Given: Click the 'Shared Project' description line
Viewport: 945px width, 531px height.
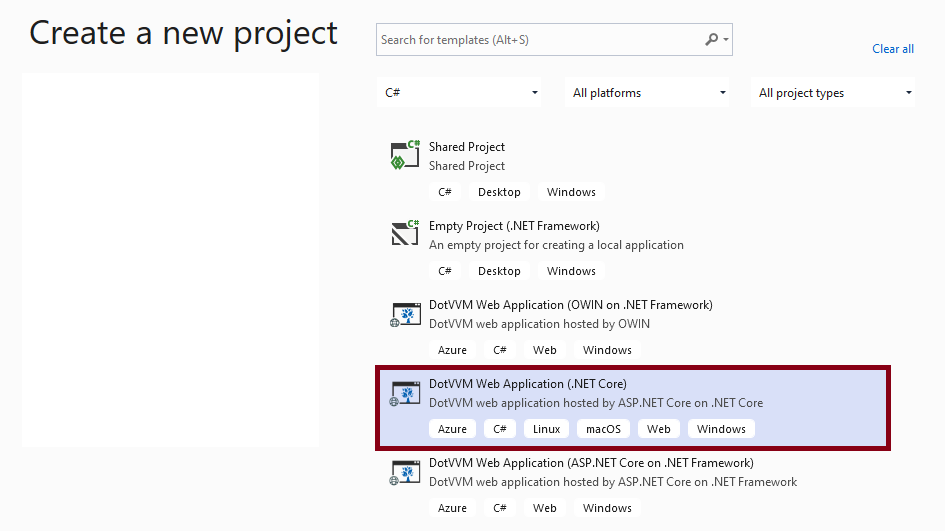Looking at the screenshot, I should (466, 166).
